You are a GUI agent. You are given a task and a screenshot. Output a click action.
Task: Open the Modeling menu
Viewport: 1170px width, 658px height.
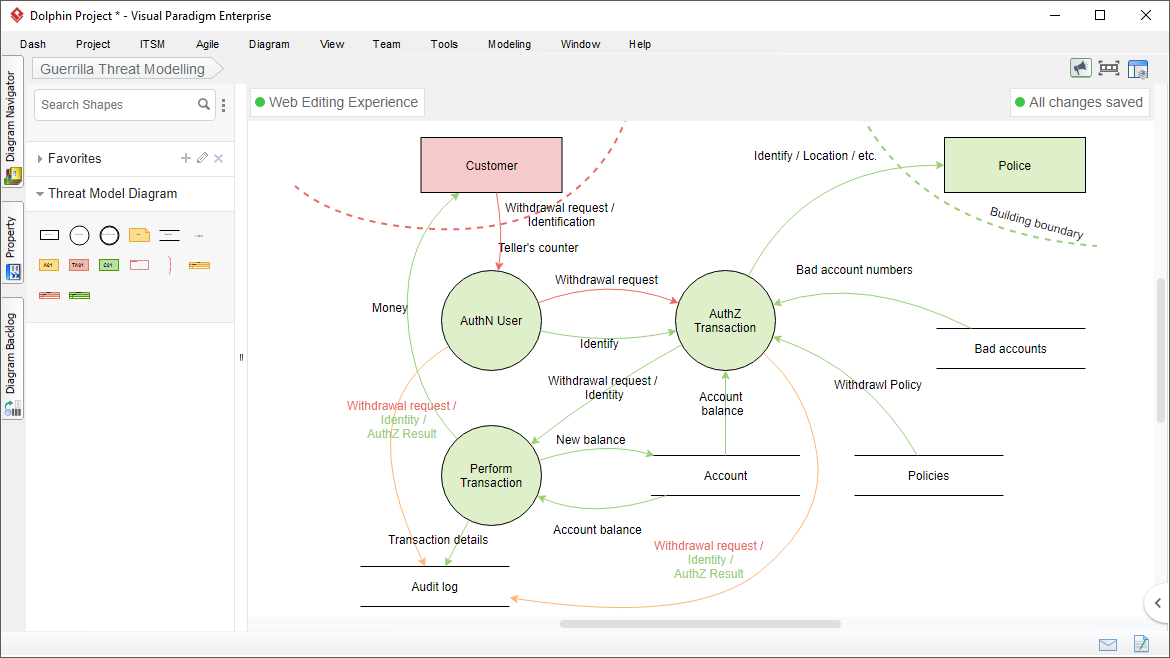[x=510, y=44]
